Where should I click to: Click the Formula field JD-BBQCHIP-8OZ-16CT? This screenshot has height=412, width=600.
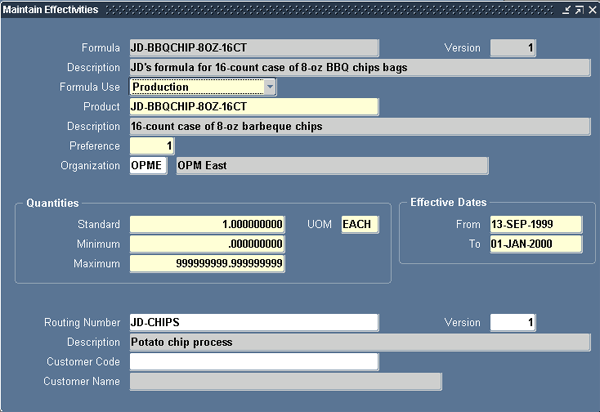[x=253, y=48]
